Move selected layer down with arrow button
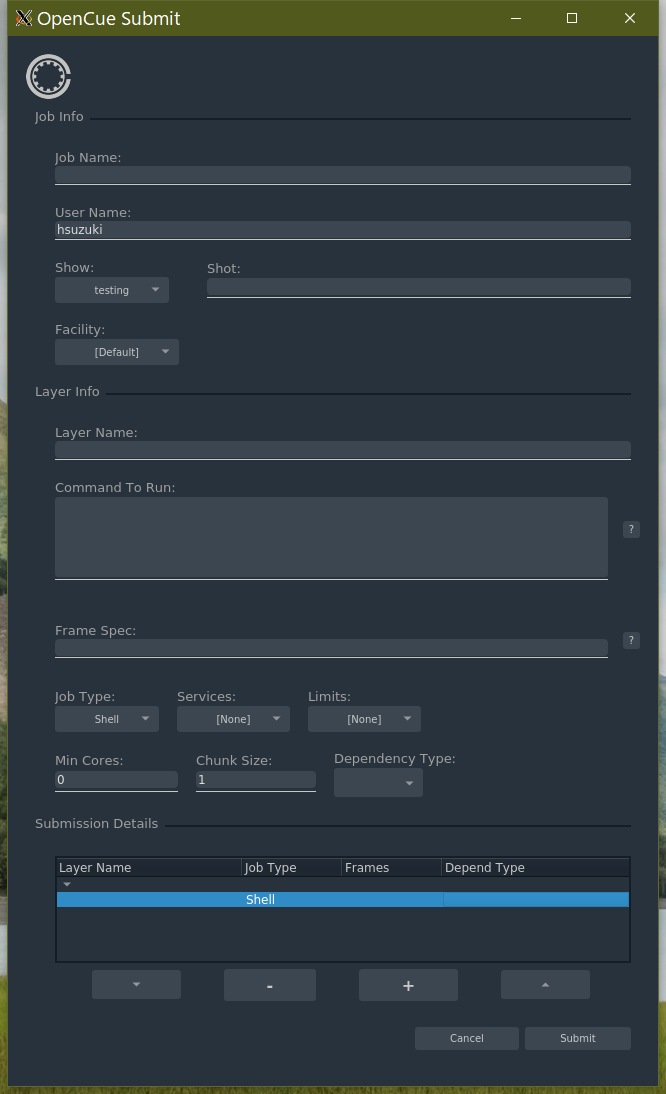This screenshot has width=666, height=1094. [x=137, y=984]
